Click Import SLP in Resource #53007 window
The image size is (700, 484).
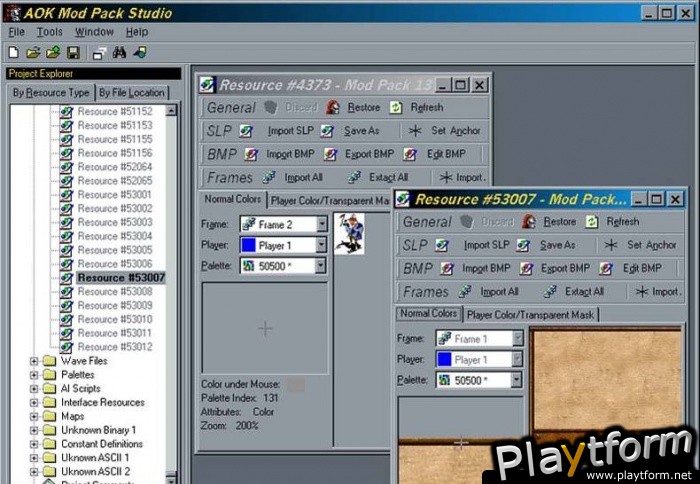tap(473, 245)
